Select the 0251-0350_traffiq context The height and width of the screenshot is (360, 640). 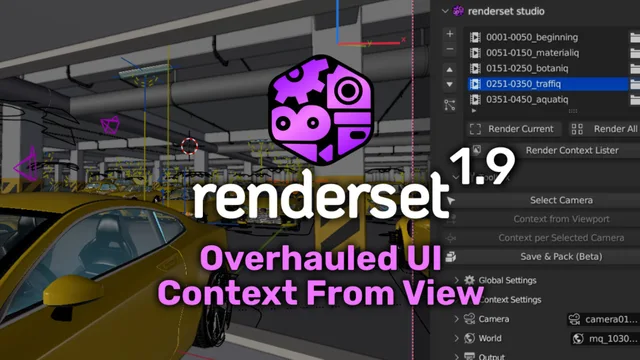click(x=547, y=84)
